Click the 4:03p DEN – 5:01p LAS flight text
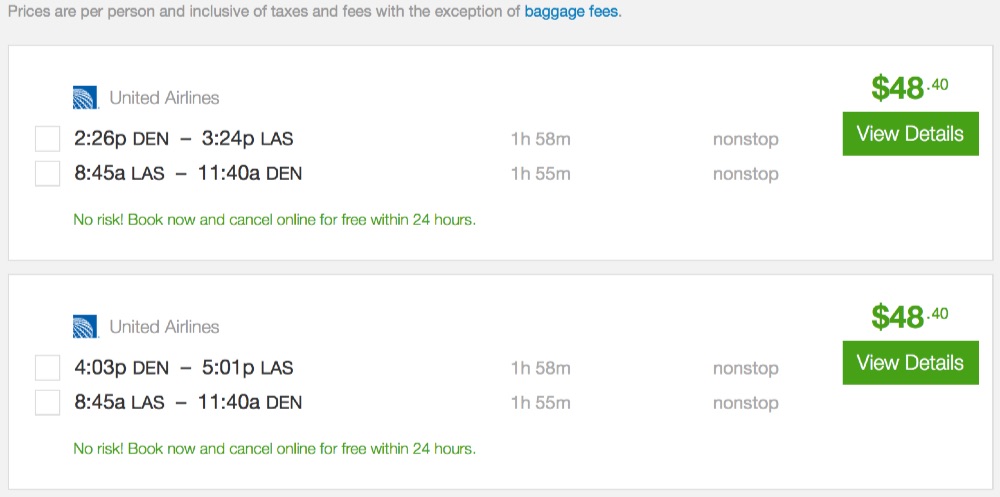 (x=184, y=368)
